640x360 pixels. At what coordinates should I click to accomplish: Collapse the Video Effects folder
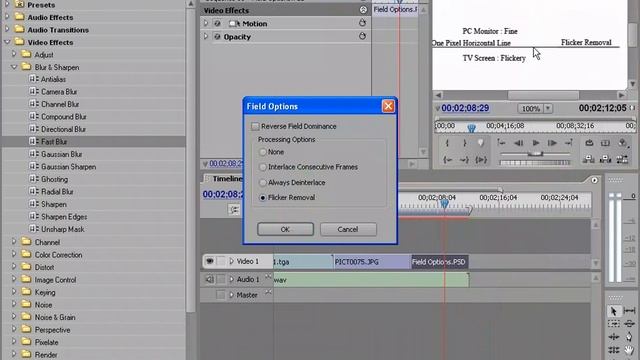coord(7,42)
